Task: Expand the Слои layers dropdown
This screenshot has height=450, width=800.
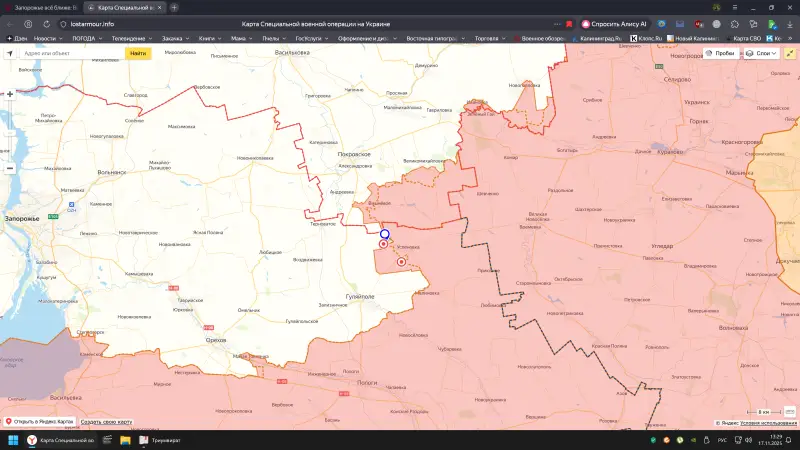Action: (x=762, y=53)
